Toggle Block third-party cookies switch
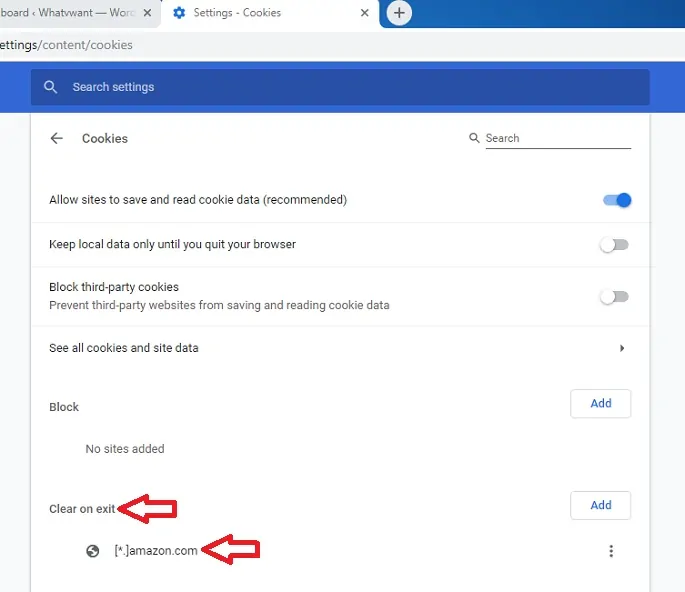 614,297
